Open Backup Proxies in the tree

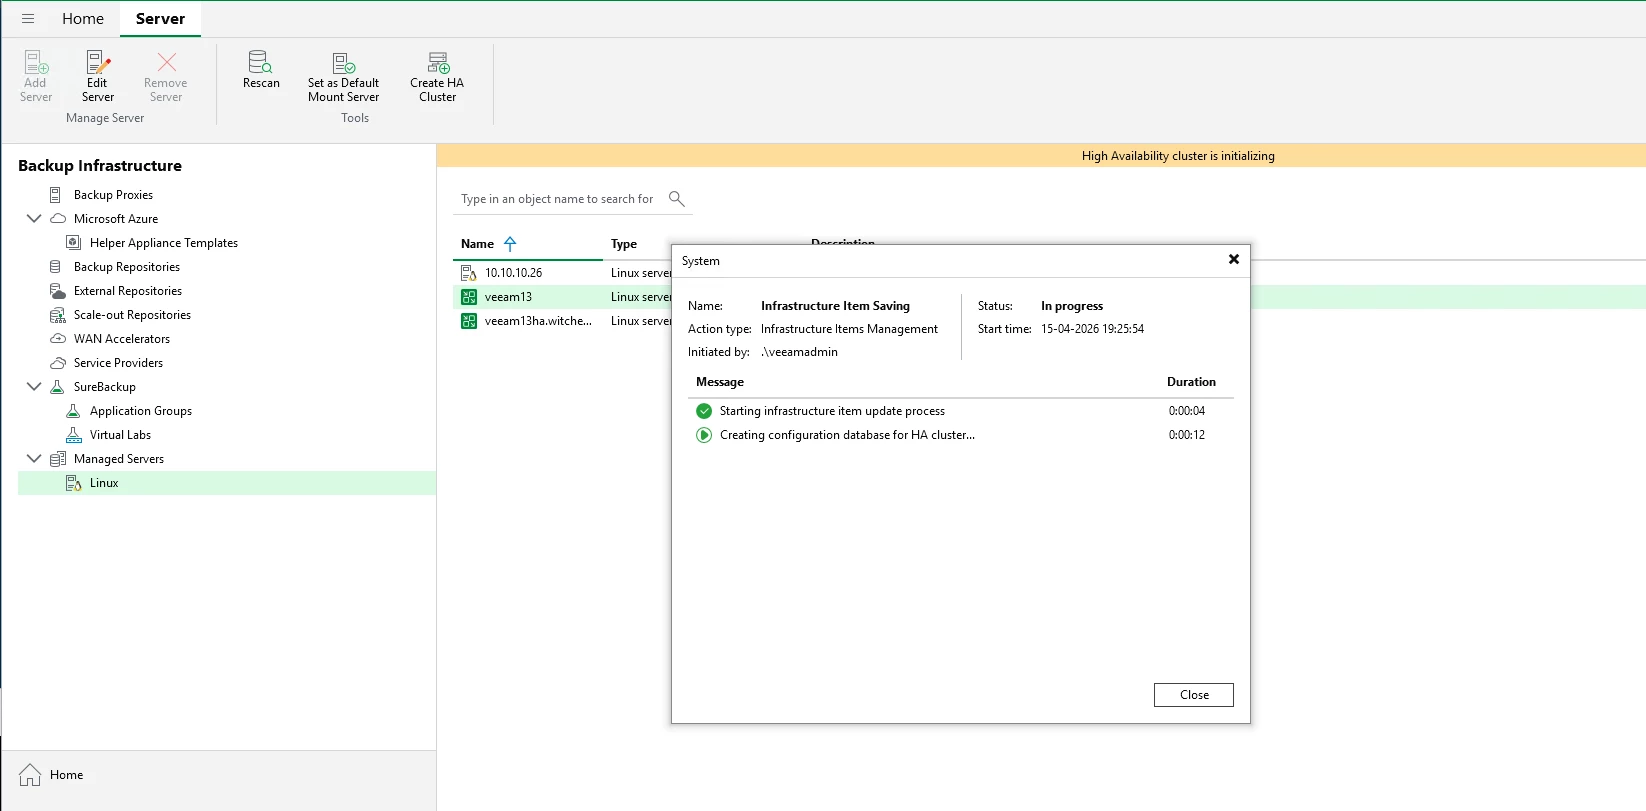(x=113, y=195)
